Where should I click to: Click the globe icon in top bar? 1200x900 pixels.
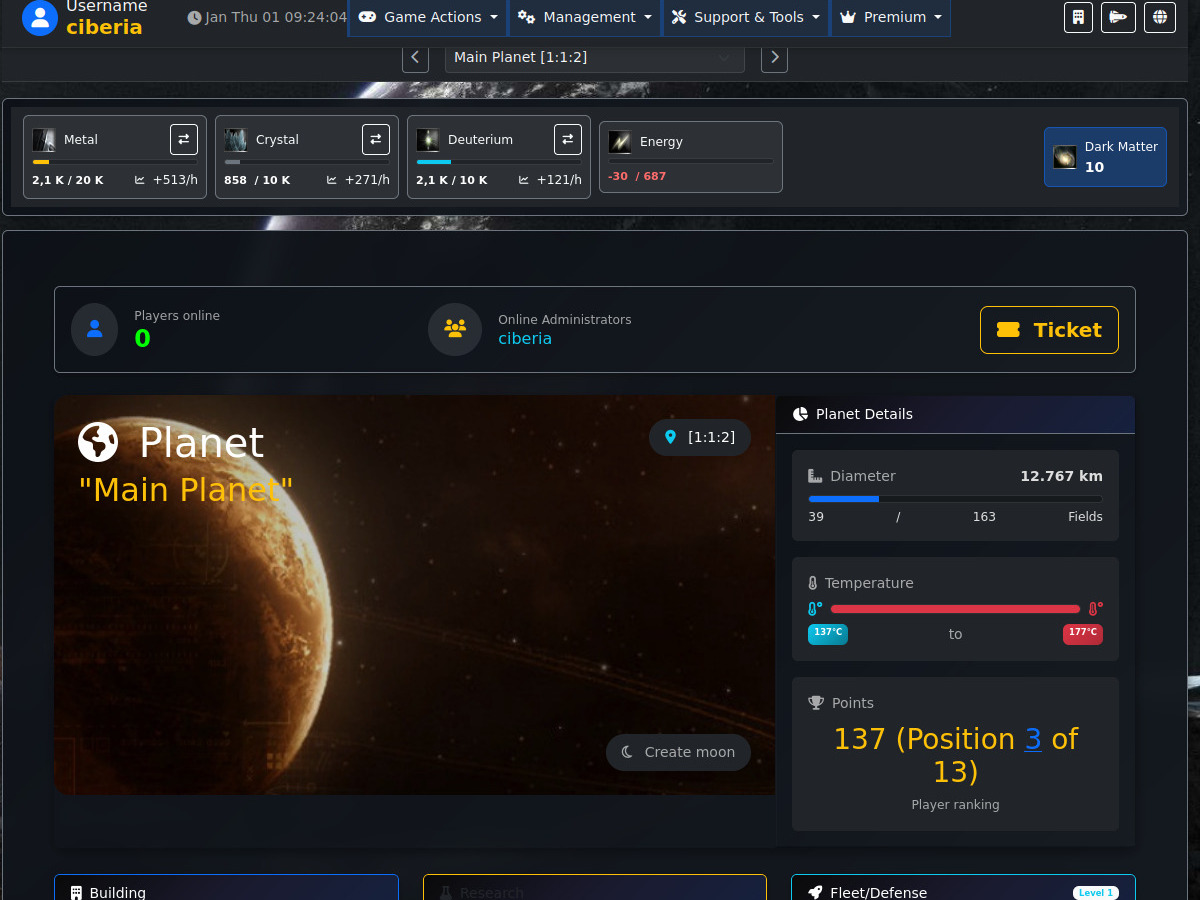1160,17
